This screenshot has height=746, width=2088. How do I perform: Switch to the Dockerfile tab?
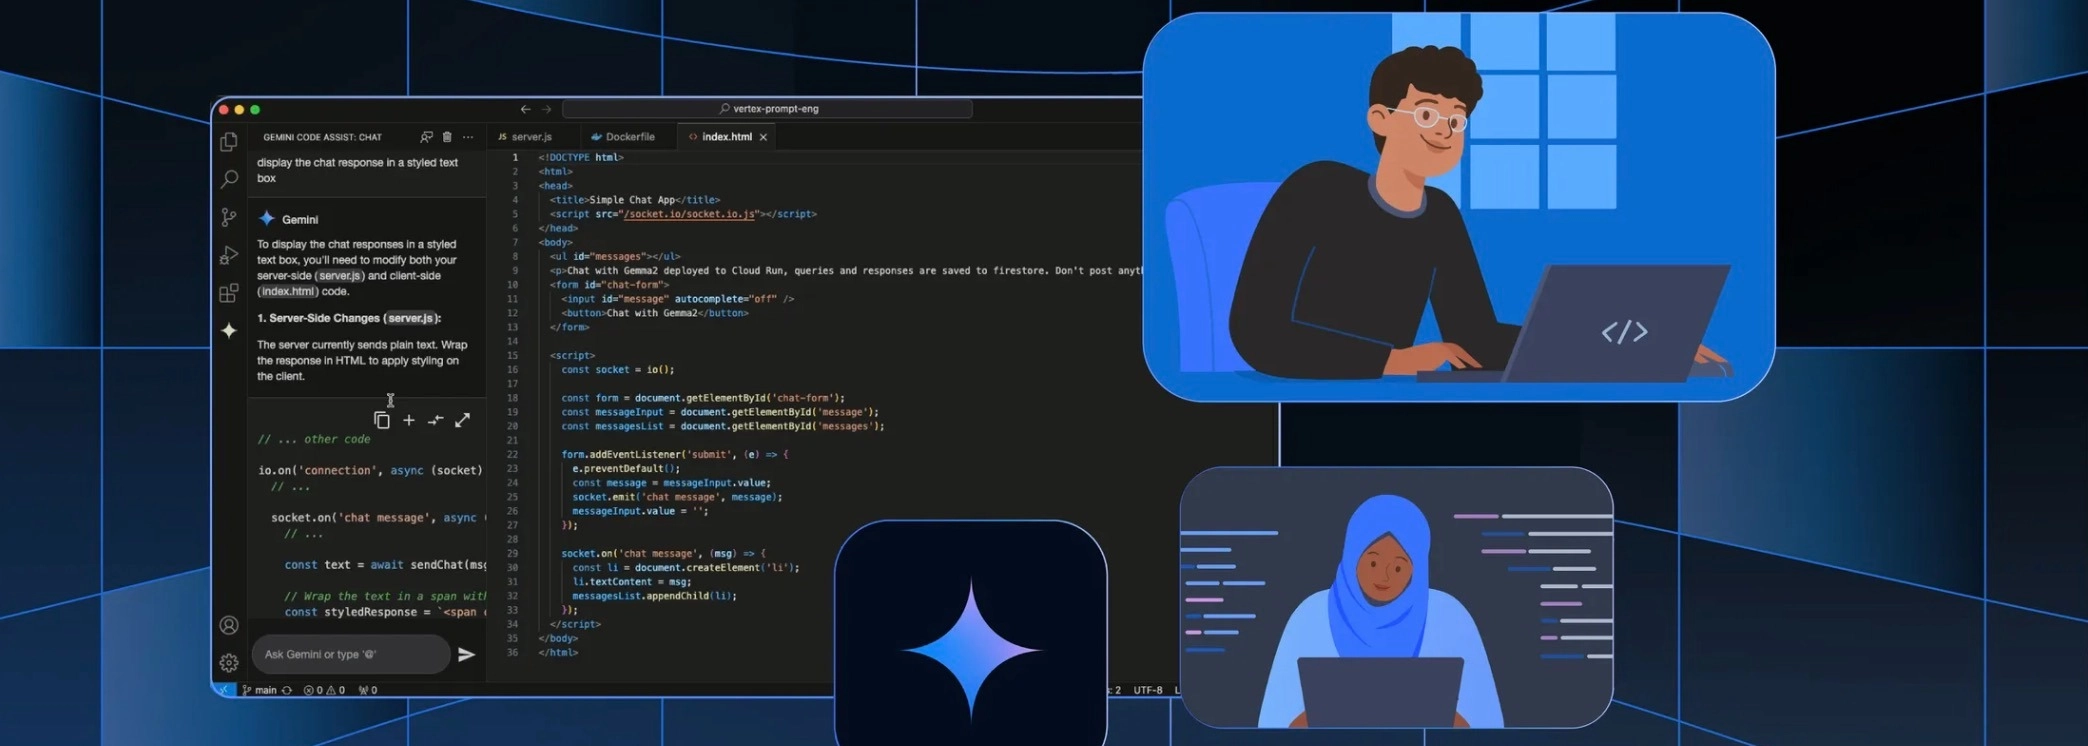[x=623, y=137]
